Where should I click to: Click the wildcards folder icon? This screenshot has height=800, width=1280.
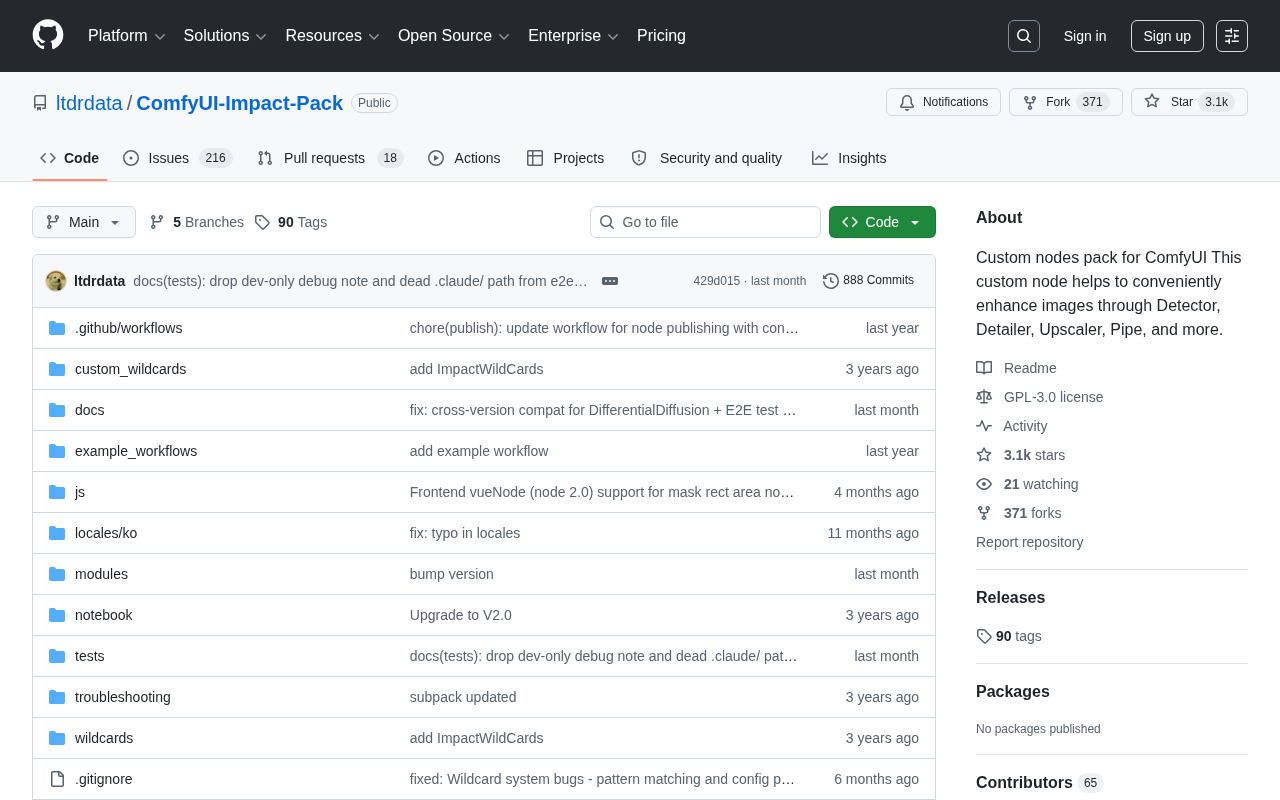coord(57,738)
